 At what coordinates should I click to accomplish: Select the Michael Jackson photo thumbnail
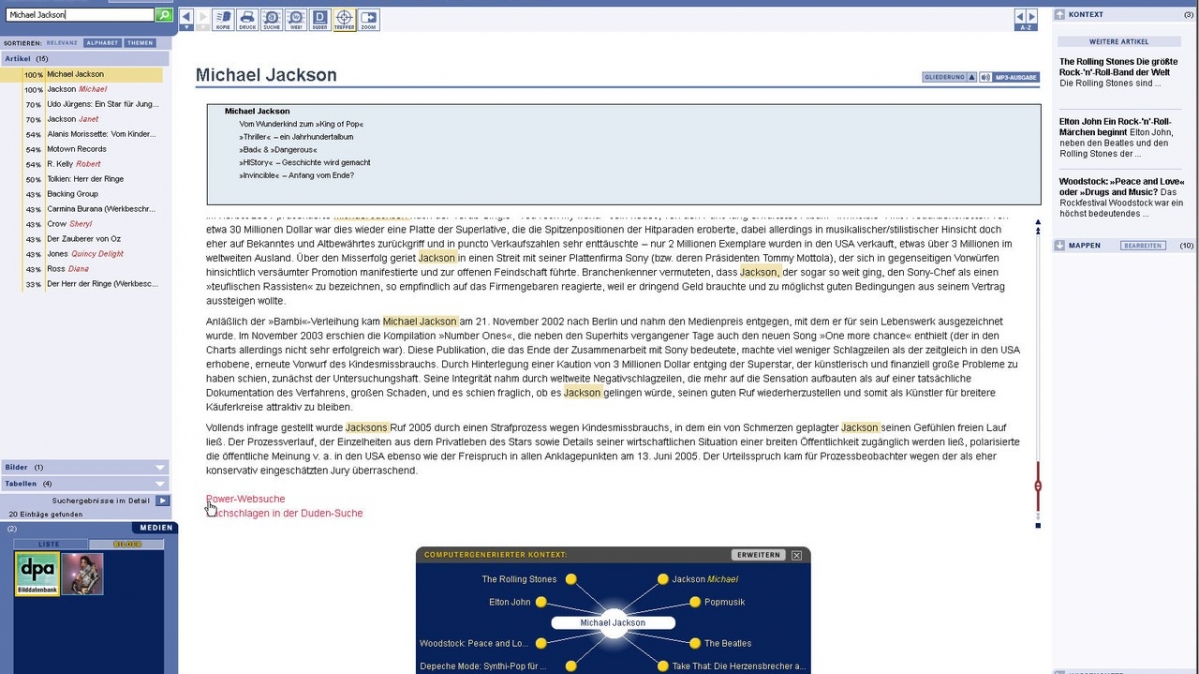point(82,574)
